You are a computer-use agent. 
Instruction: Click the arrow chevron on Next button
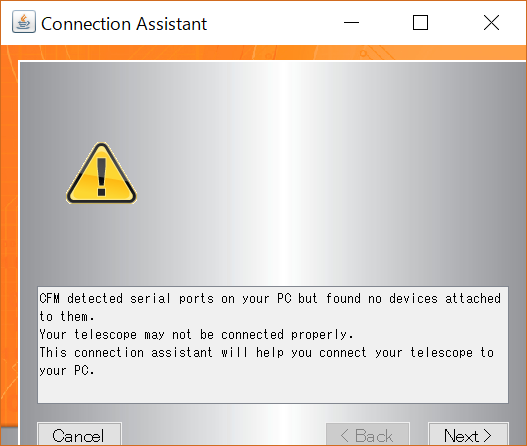(488, 436)
